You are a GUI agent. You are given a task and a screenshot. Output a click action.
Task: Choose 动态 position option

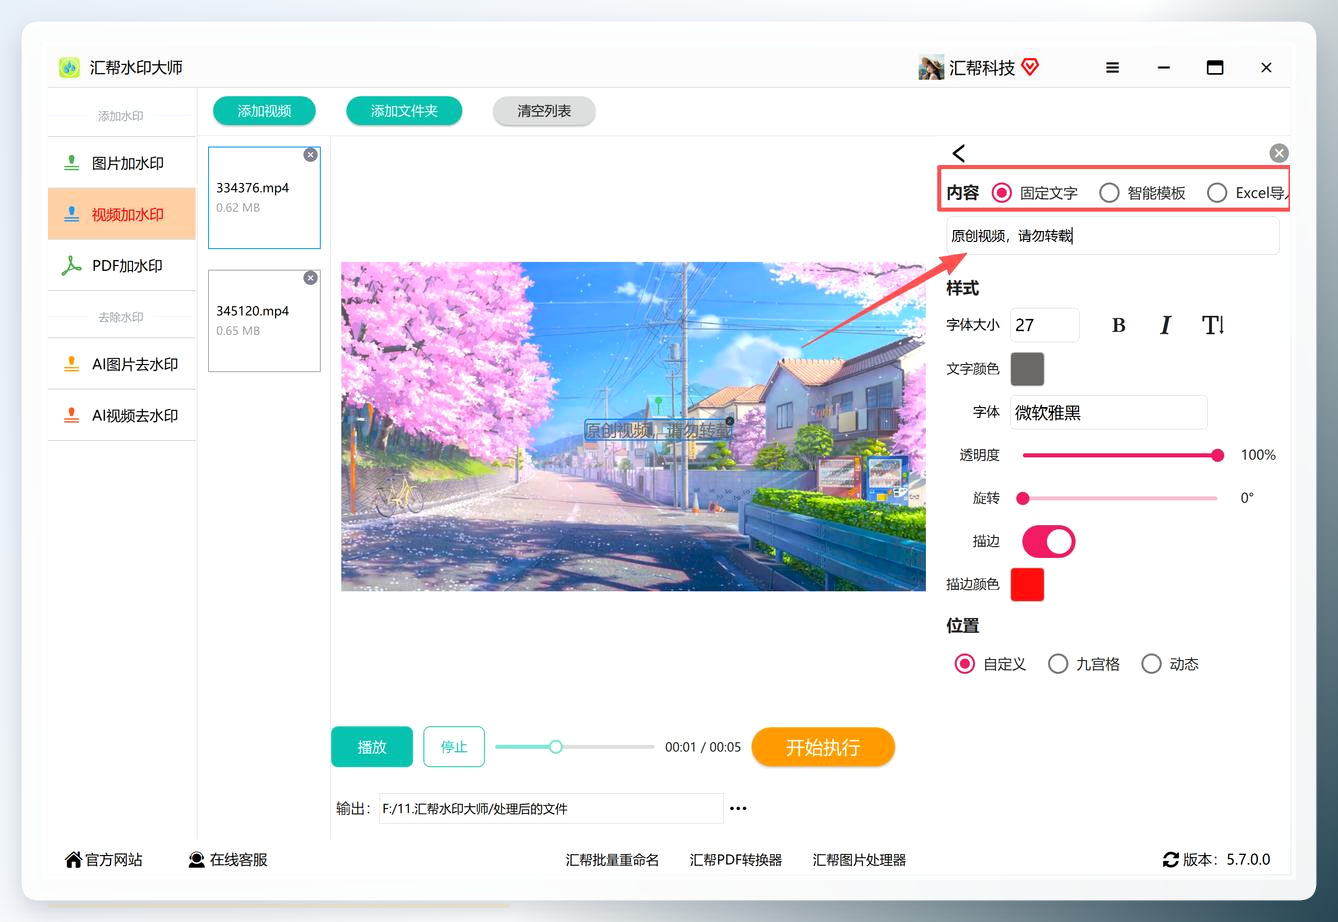1170,664
